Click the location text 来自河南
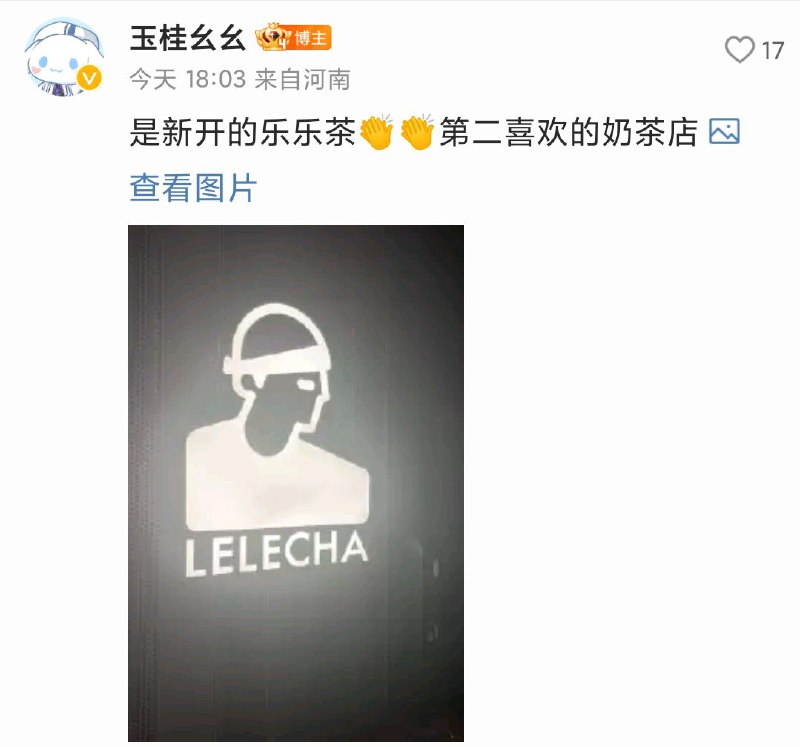 pos(303,80)
